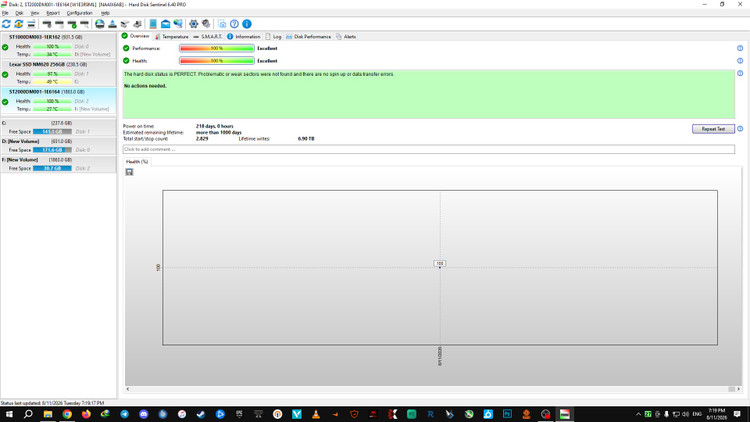The image size is (750, 422).
Task: Click the second gear settings toolbar icon
Action: pyautogui.click(x=206, y=24)
